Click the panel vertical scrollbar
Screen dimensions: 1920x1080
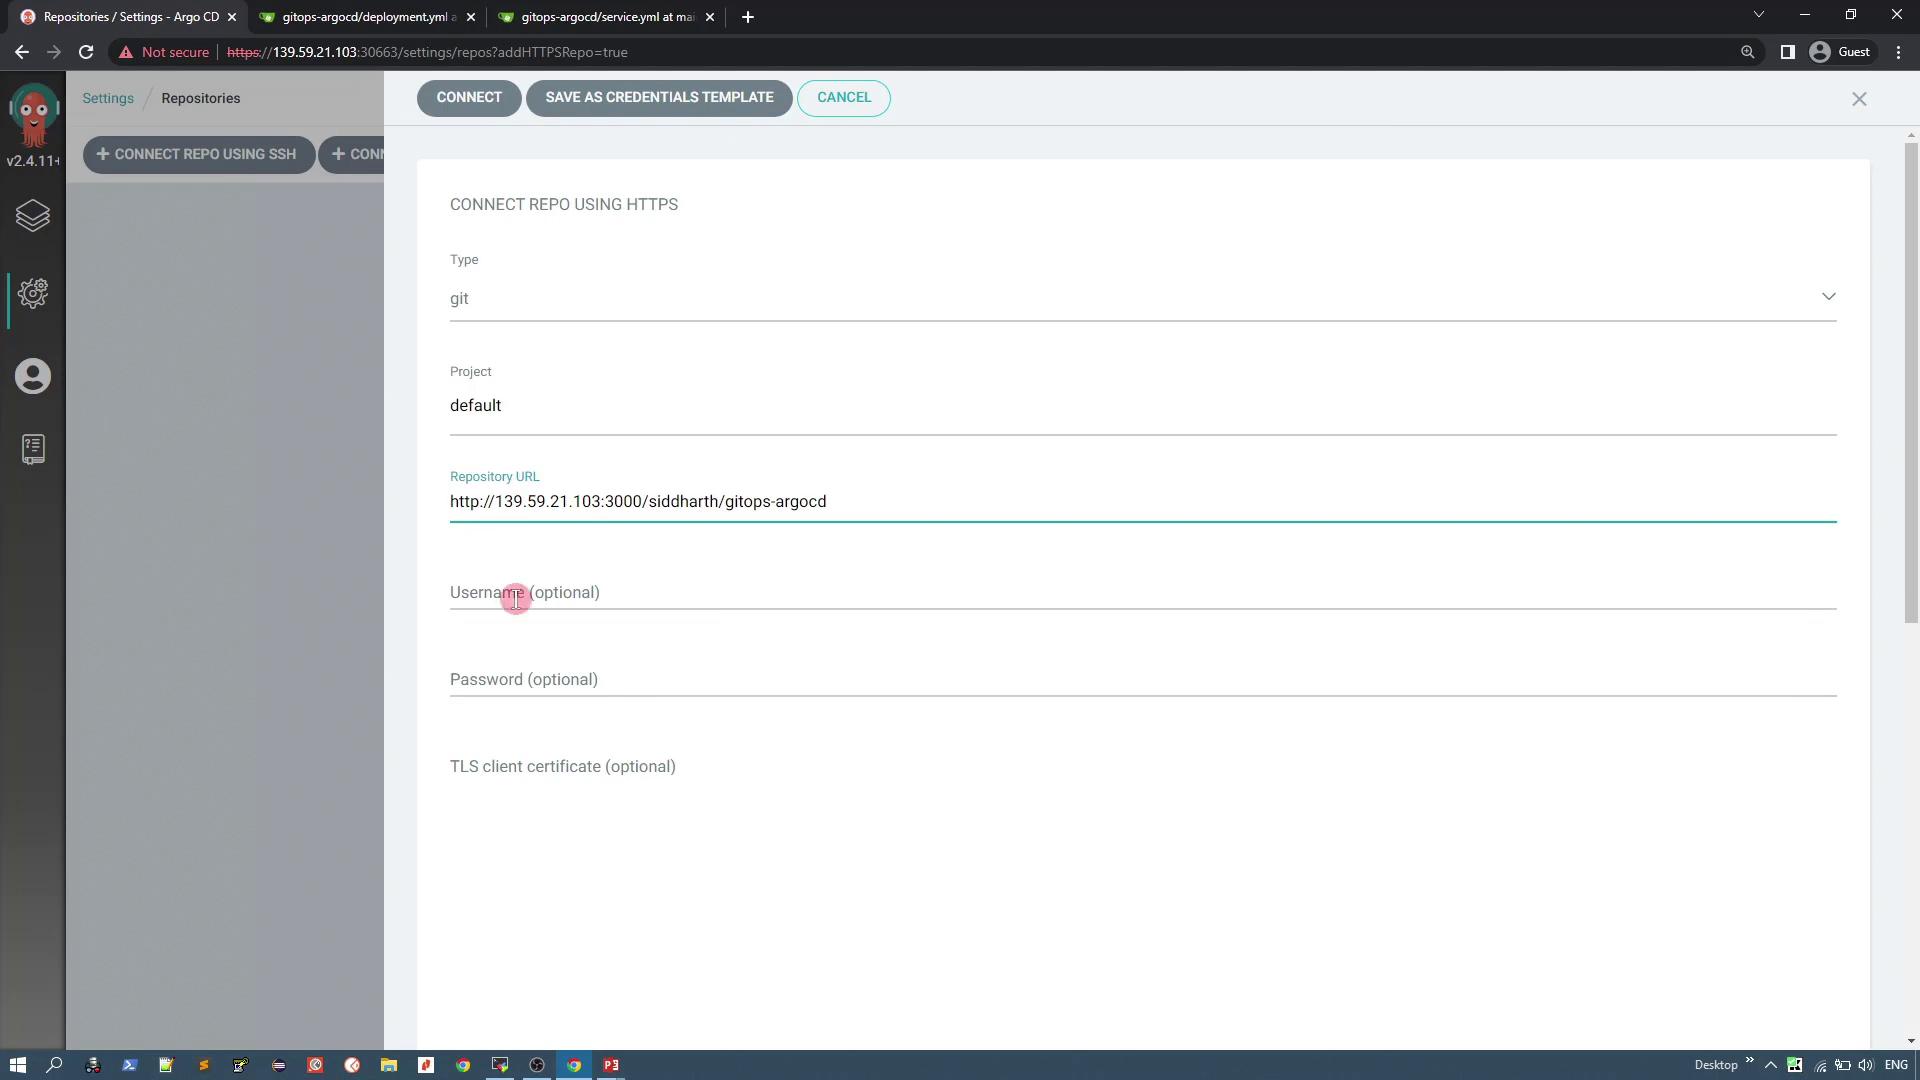click(x=1910, y=384)
